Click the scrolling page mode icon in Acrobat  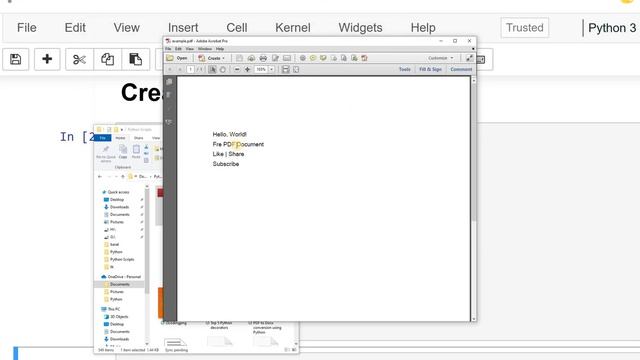point(286,69)
